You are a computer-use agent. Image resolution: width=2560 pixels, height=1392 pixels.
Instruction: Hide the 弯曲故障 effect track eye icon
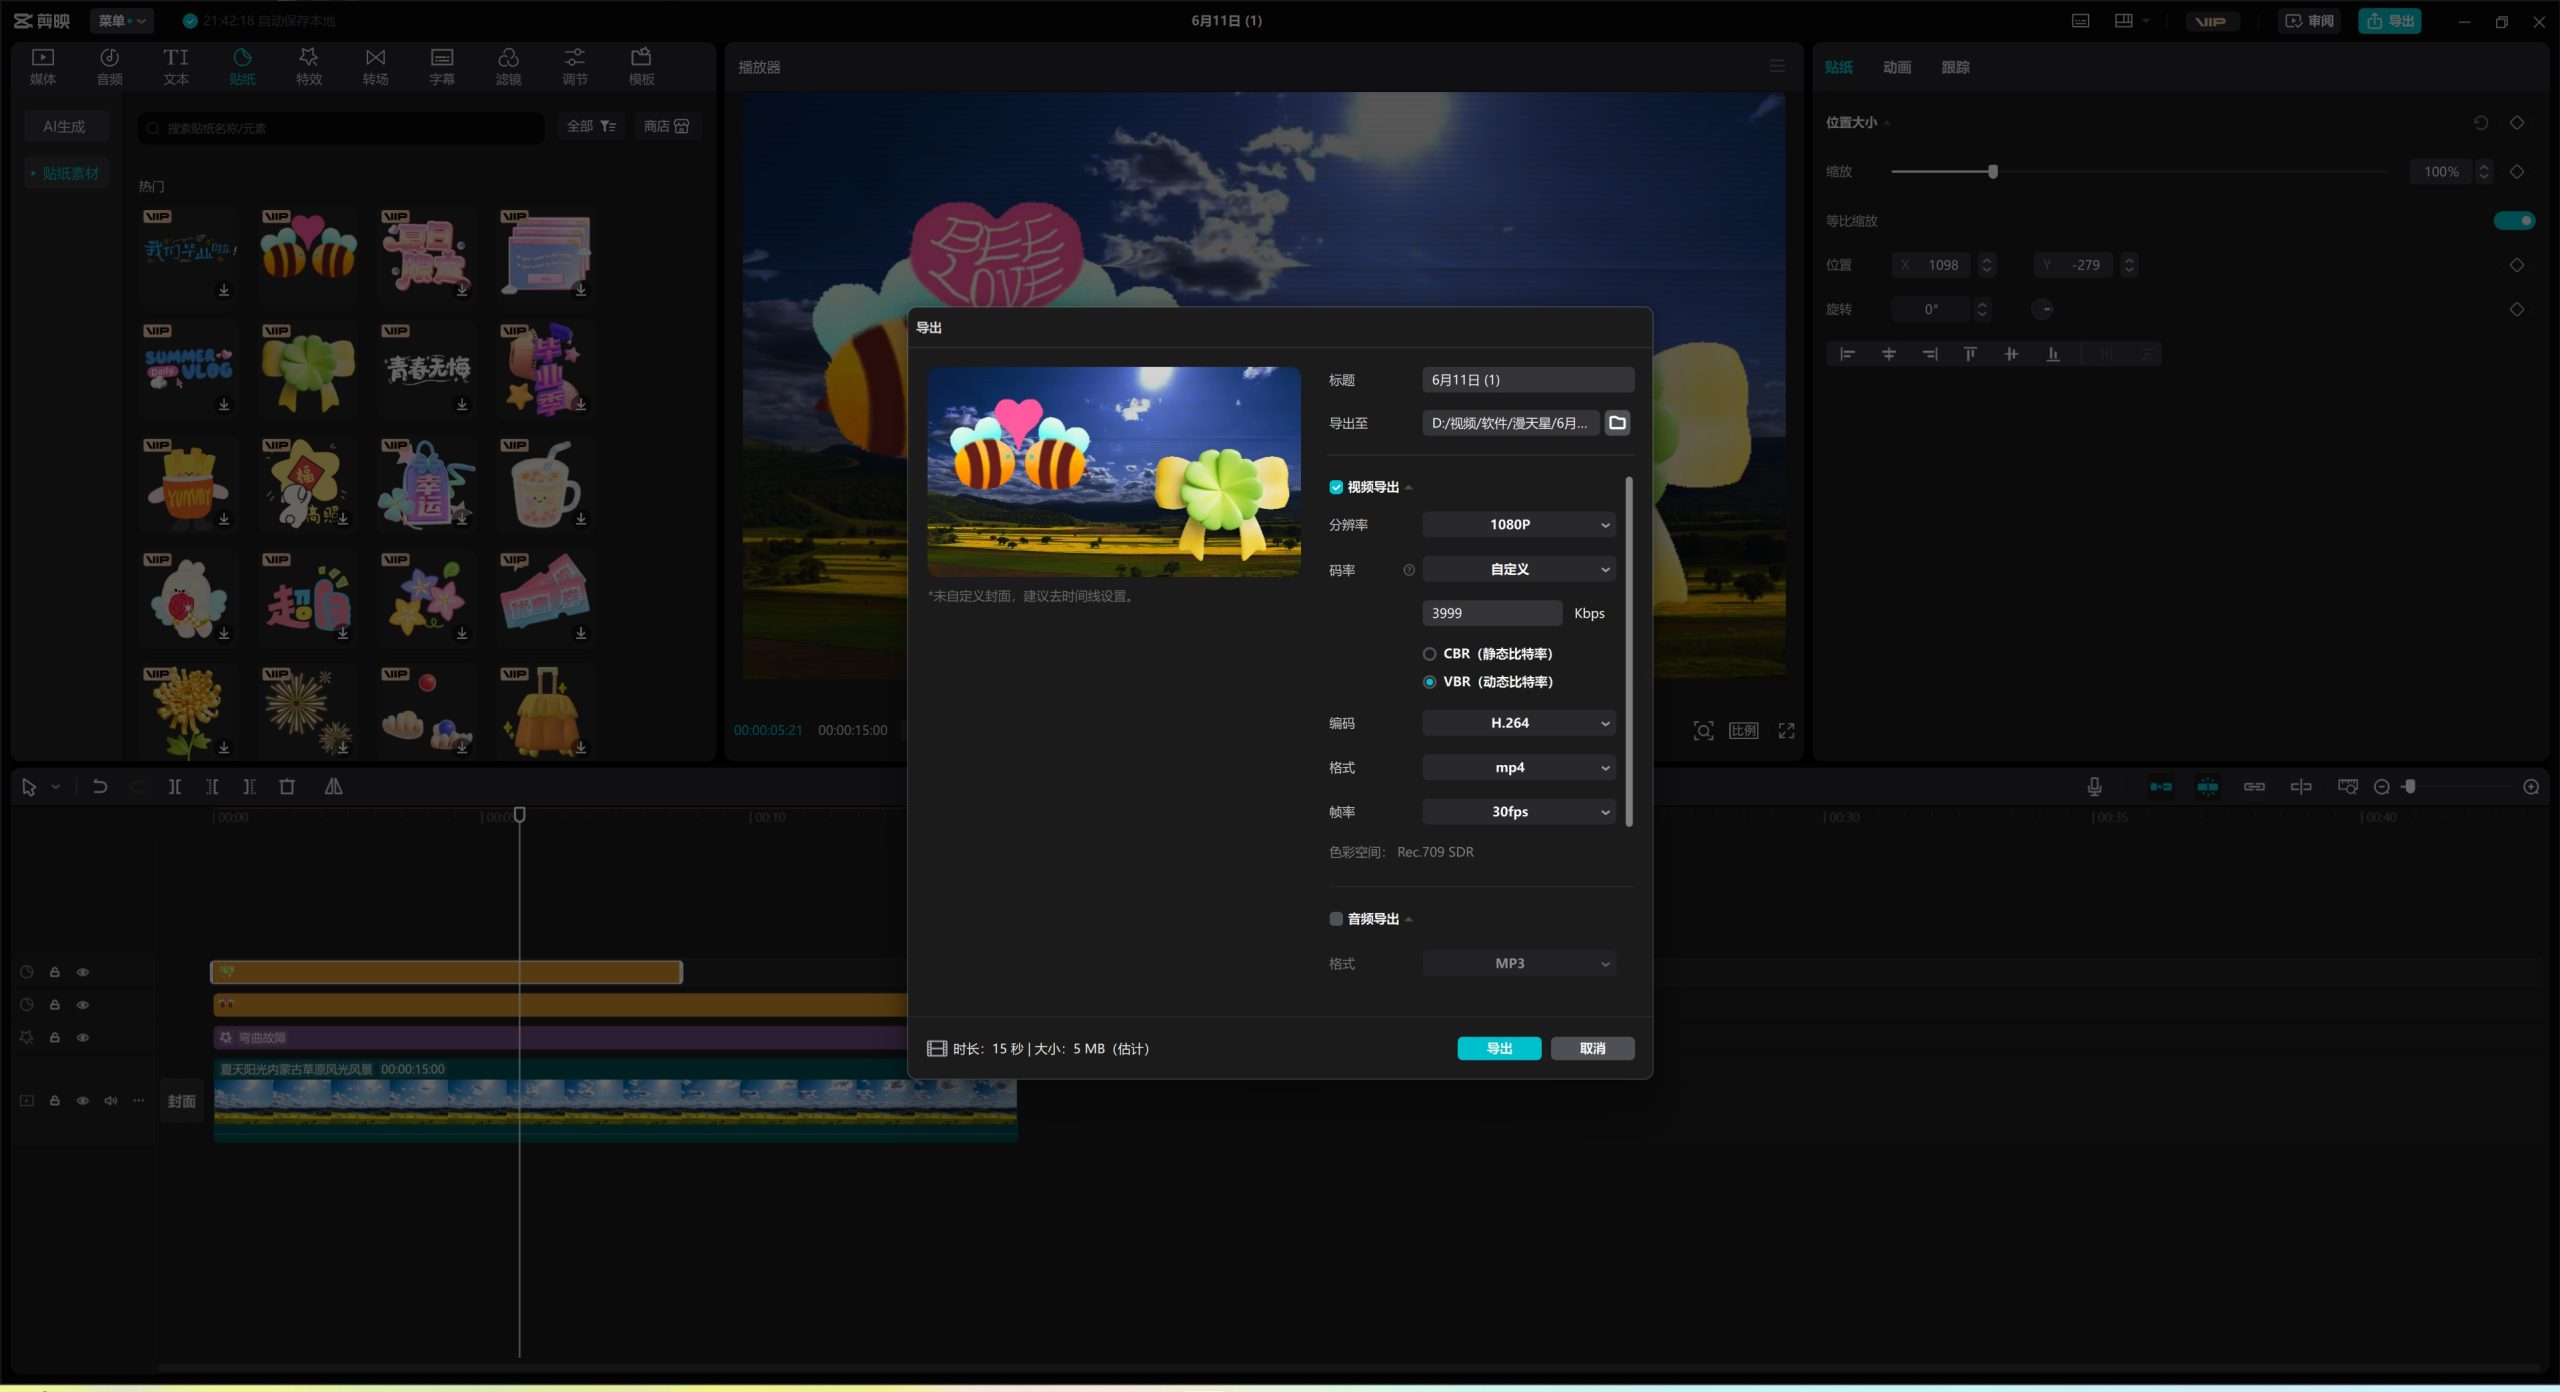point(83,1038)
